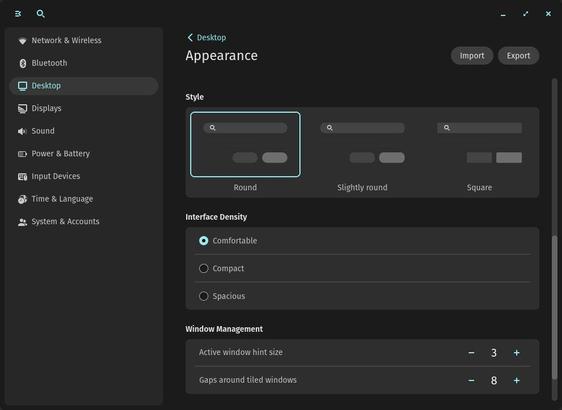Screen dimensions: 562x410
Task: Click the System & Accounts people icon
Action: tap(22, 222)
